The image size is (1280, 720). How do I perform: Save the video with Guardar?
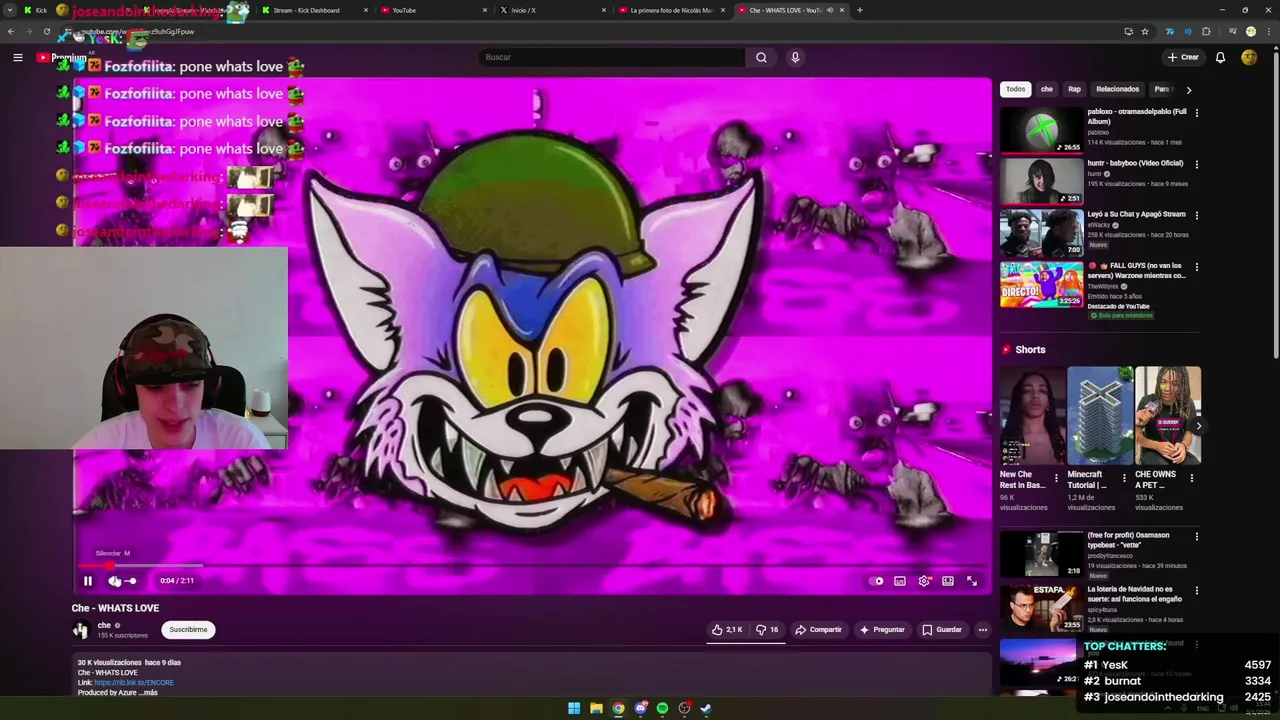pos(942,630)
